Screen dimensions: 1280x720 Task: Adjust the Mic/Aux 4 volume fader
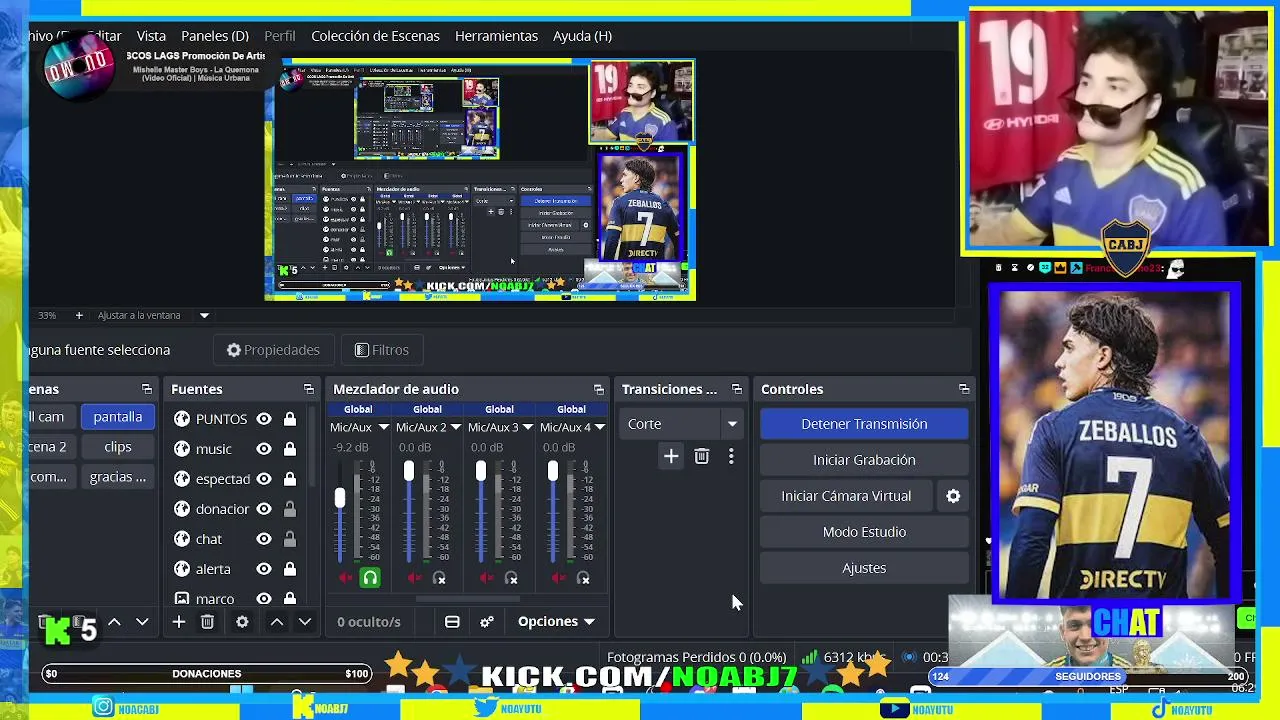553,470
